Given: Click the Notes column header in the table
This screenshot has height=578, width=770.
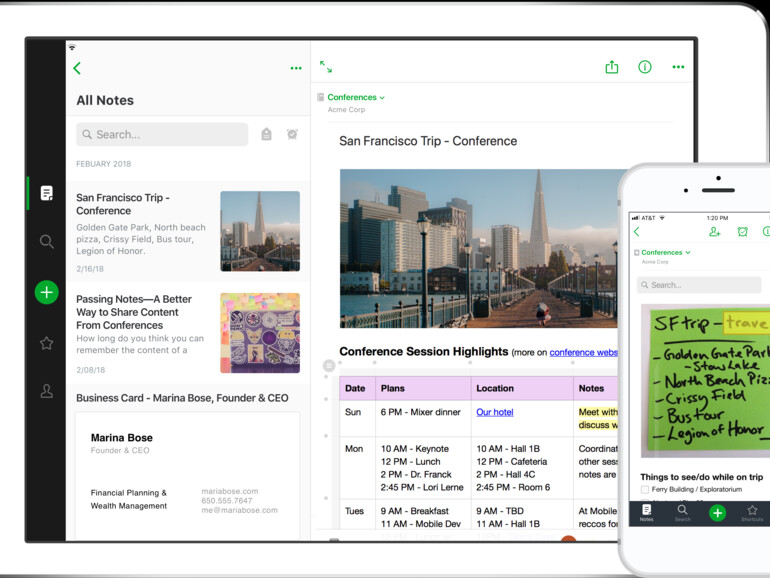Looking at the screenshot, I should tap(596, 388).
